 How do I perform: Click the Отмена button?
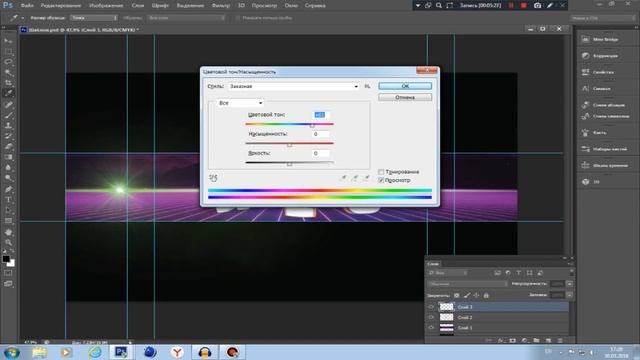405,97
